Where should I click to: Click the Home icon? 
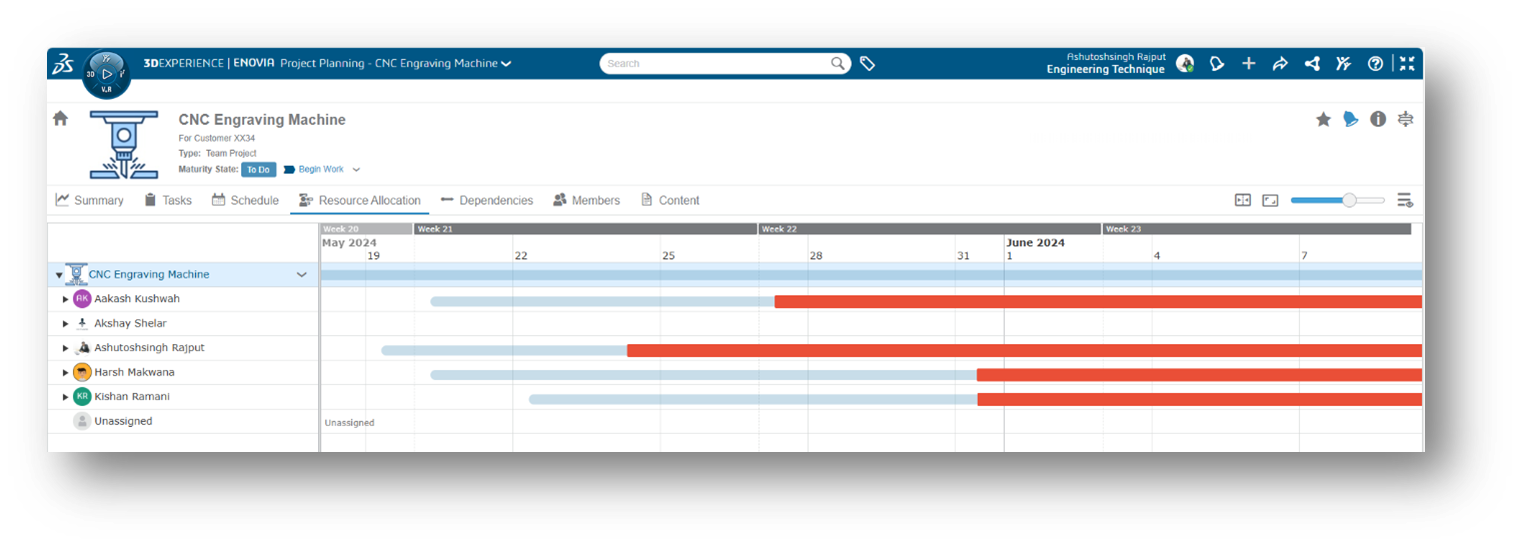coord(60,118)
